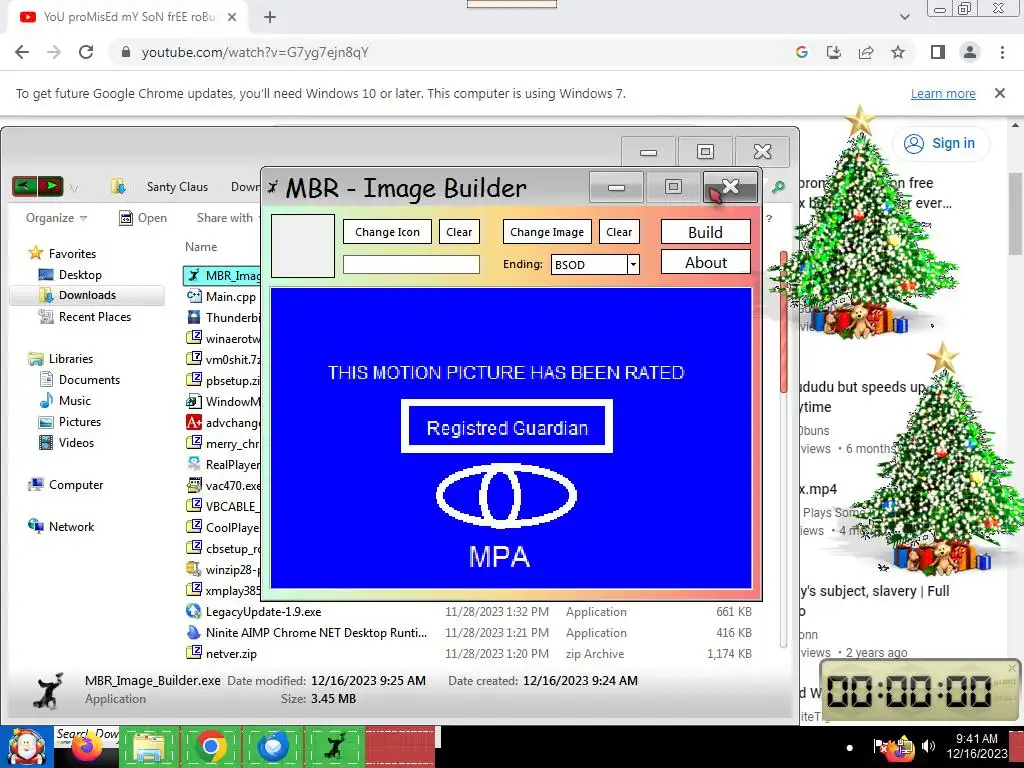
Task: Open the Organize menu in Explorer
Action: (56, 218)
